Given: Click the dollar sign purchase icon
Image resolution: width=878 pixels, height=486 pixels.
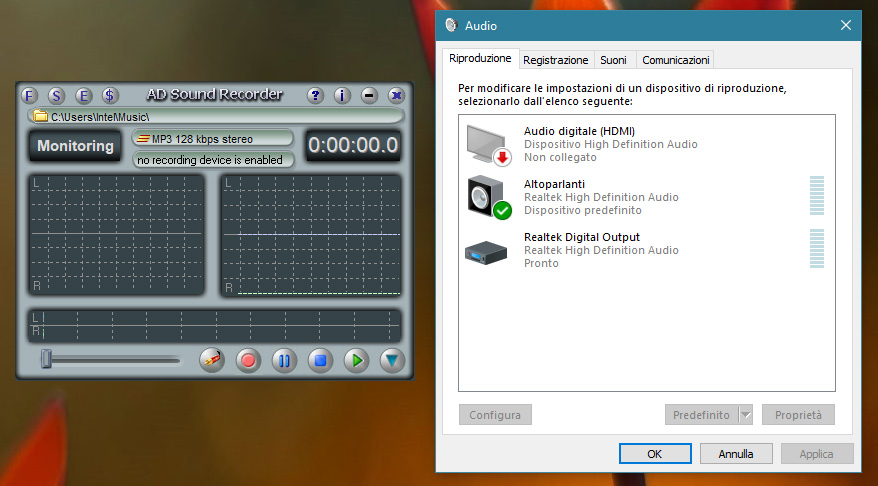Looking at the screenshot, I should click(x=110, y=95).
